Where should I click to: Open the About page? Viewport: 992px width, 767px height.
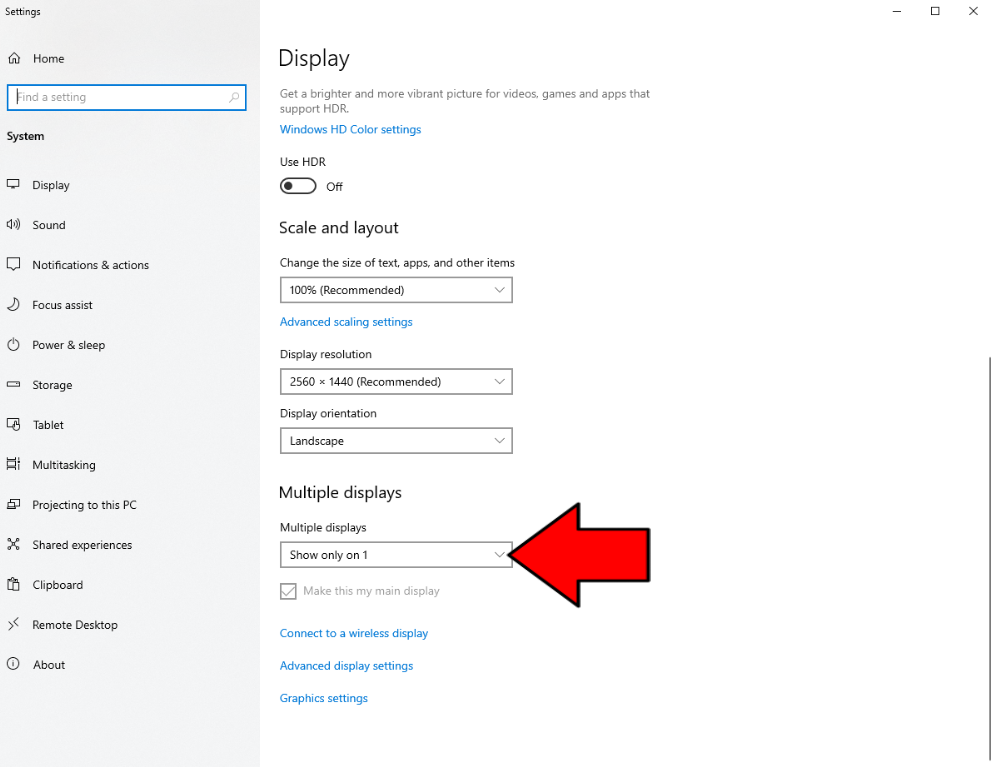49,664
